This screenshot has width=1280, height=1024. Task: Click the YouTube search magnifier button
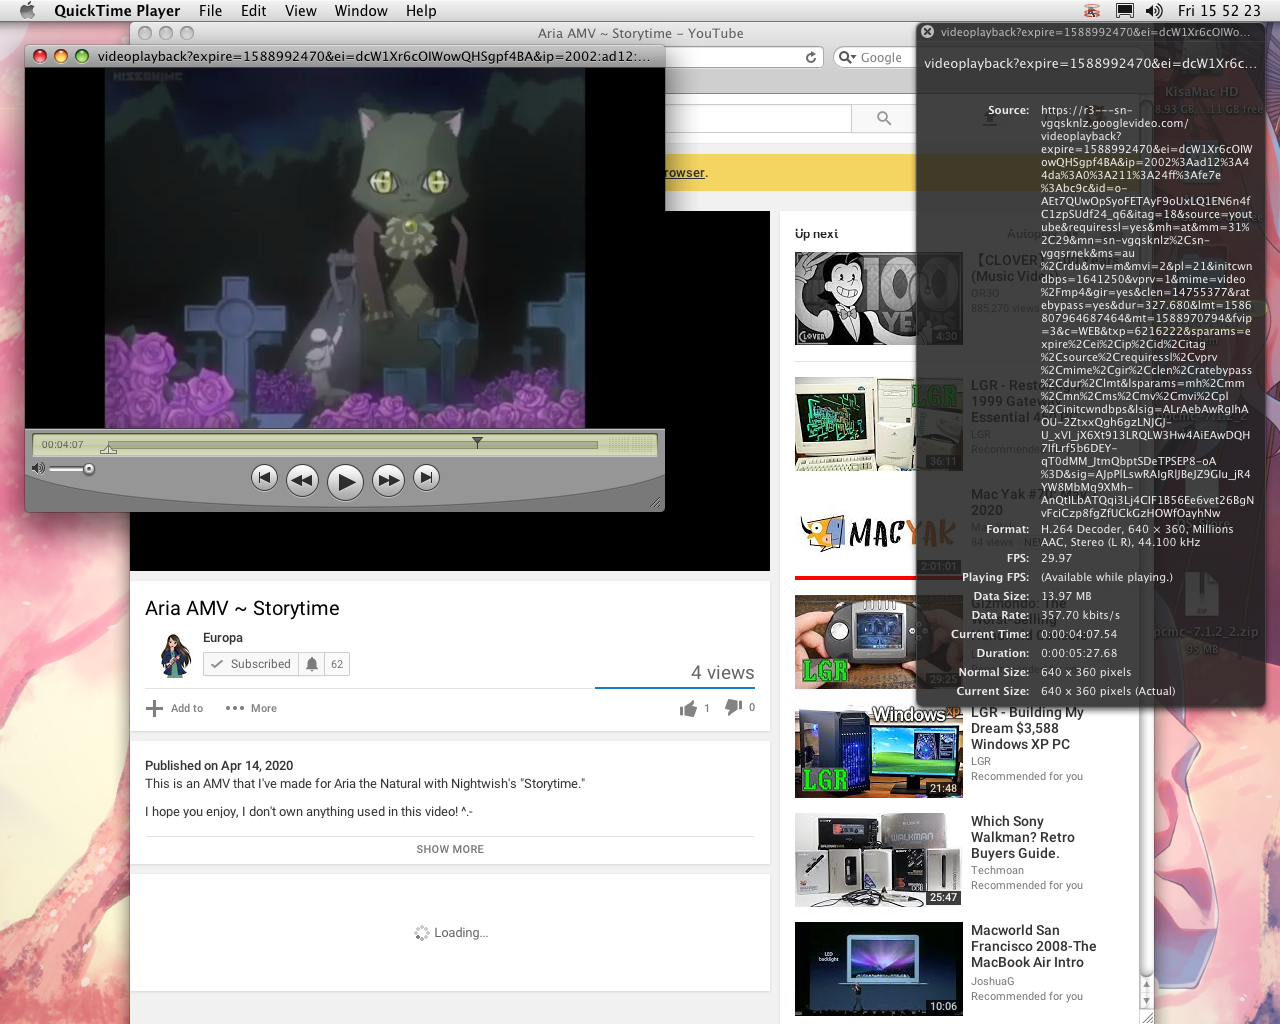tap(883, 118)
